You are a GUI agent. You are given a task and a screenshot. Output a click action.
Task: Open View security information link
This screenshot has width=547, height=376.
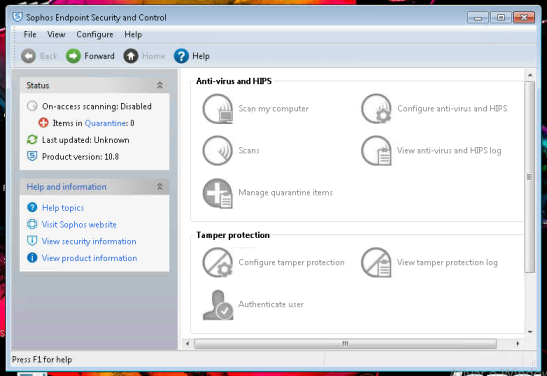point(89,241)
